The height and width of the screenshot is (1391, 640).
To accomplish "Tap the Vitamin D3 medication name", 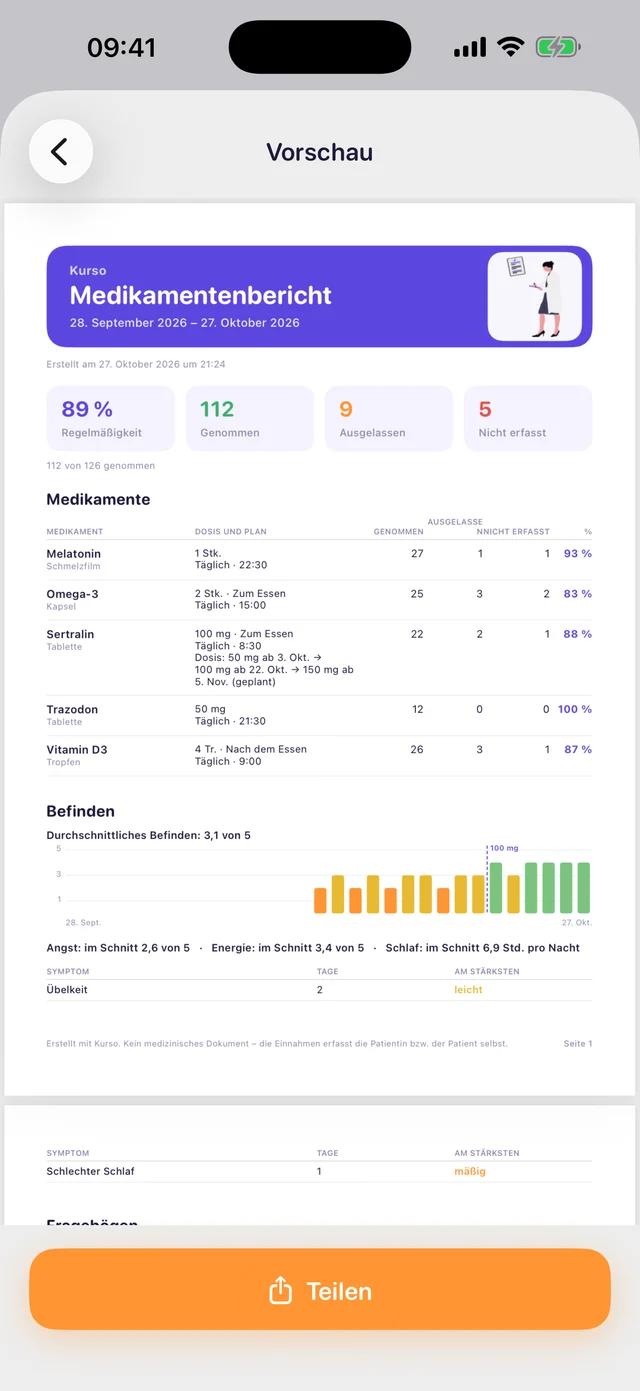I will click(77, 749).
